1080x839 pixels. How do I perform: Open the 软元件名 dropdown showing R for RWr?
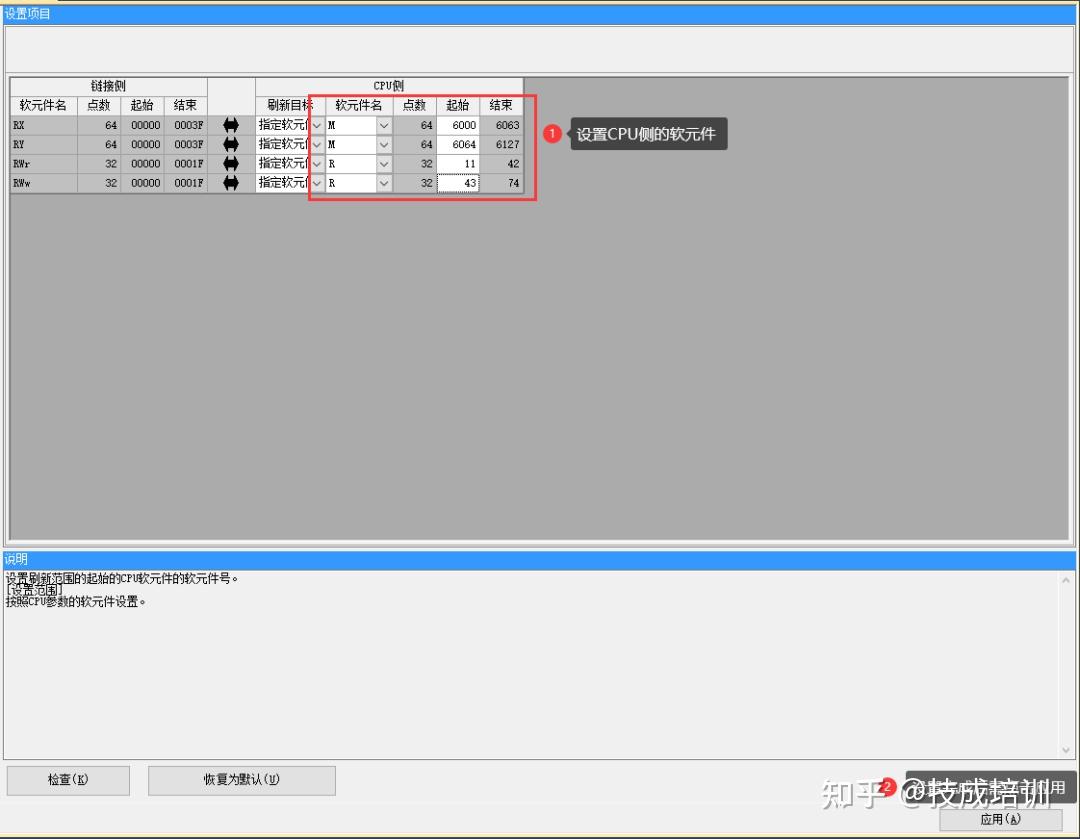coord(383,163)
